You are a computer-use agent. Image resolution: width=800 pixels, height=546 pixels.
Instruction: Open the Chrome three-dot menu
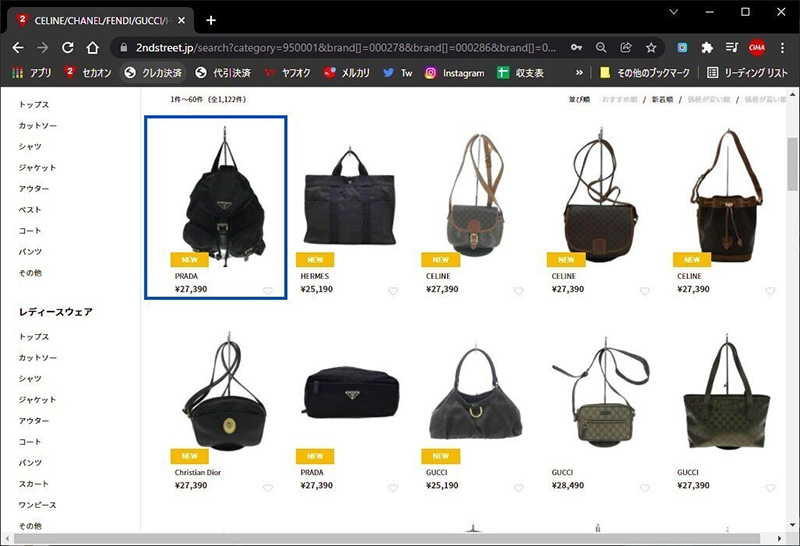[x=781, y=47]
